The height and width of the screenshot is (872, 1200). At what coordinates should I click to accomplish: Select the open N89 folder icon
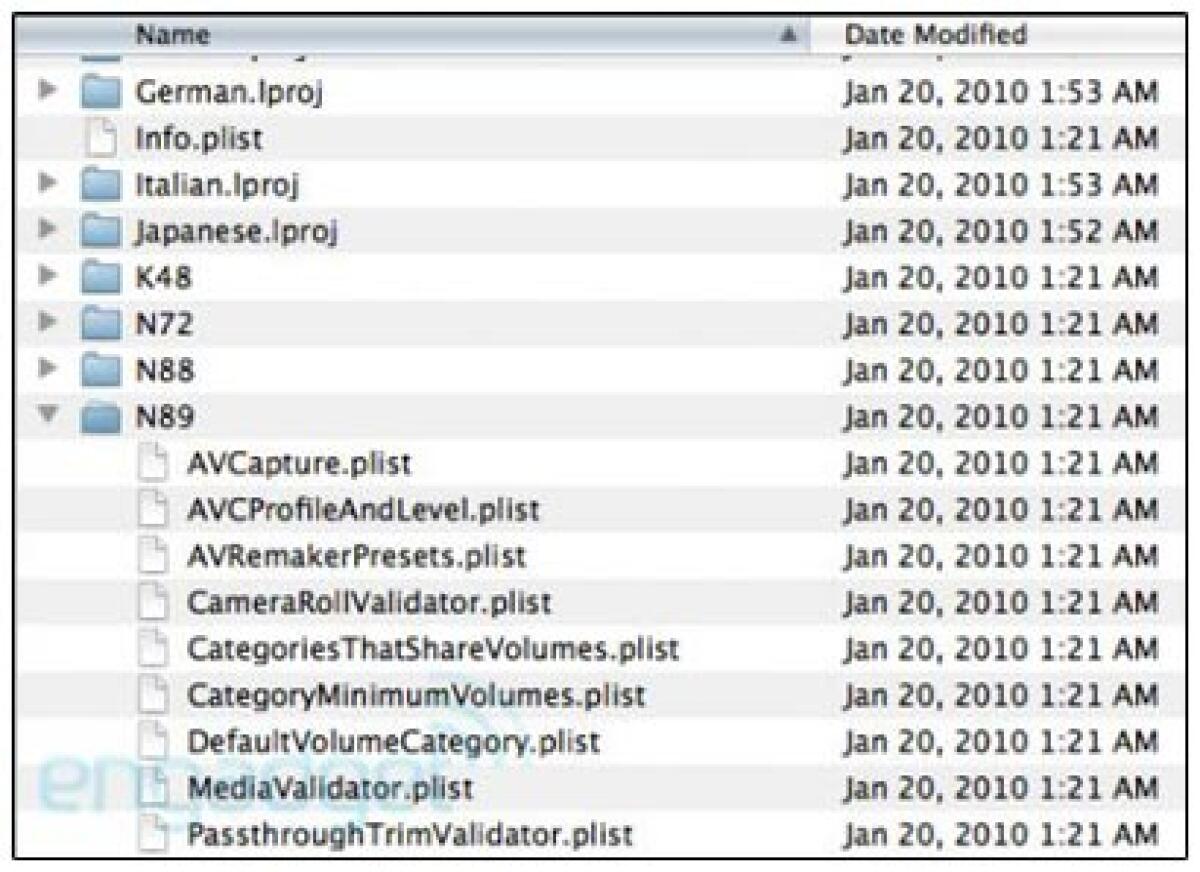pos(99,416)
